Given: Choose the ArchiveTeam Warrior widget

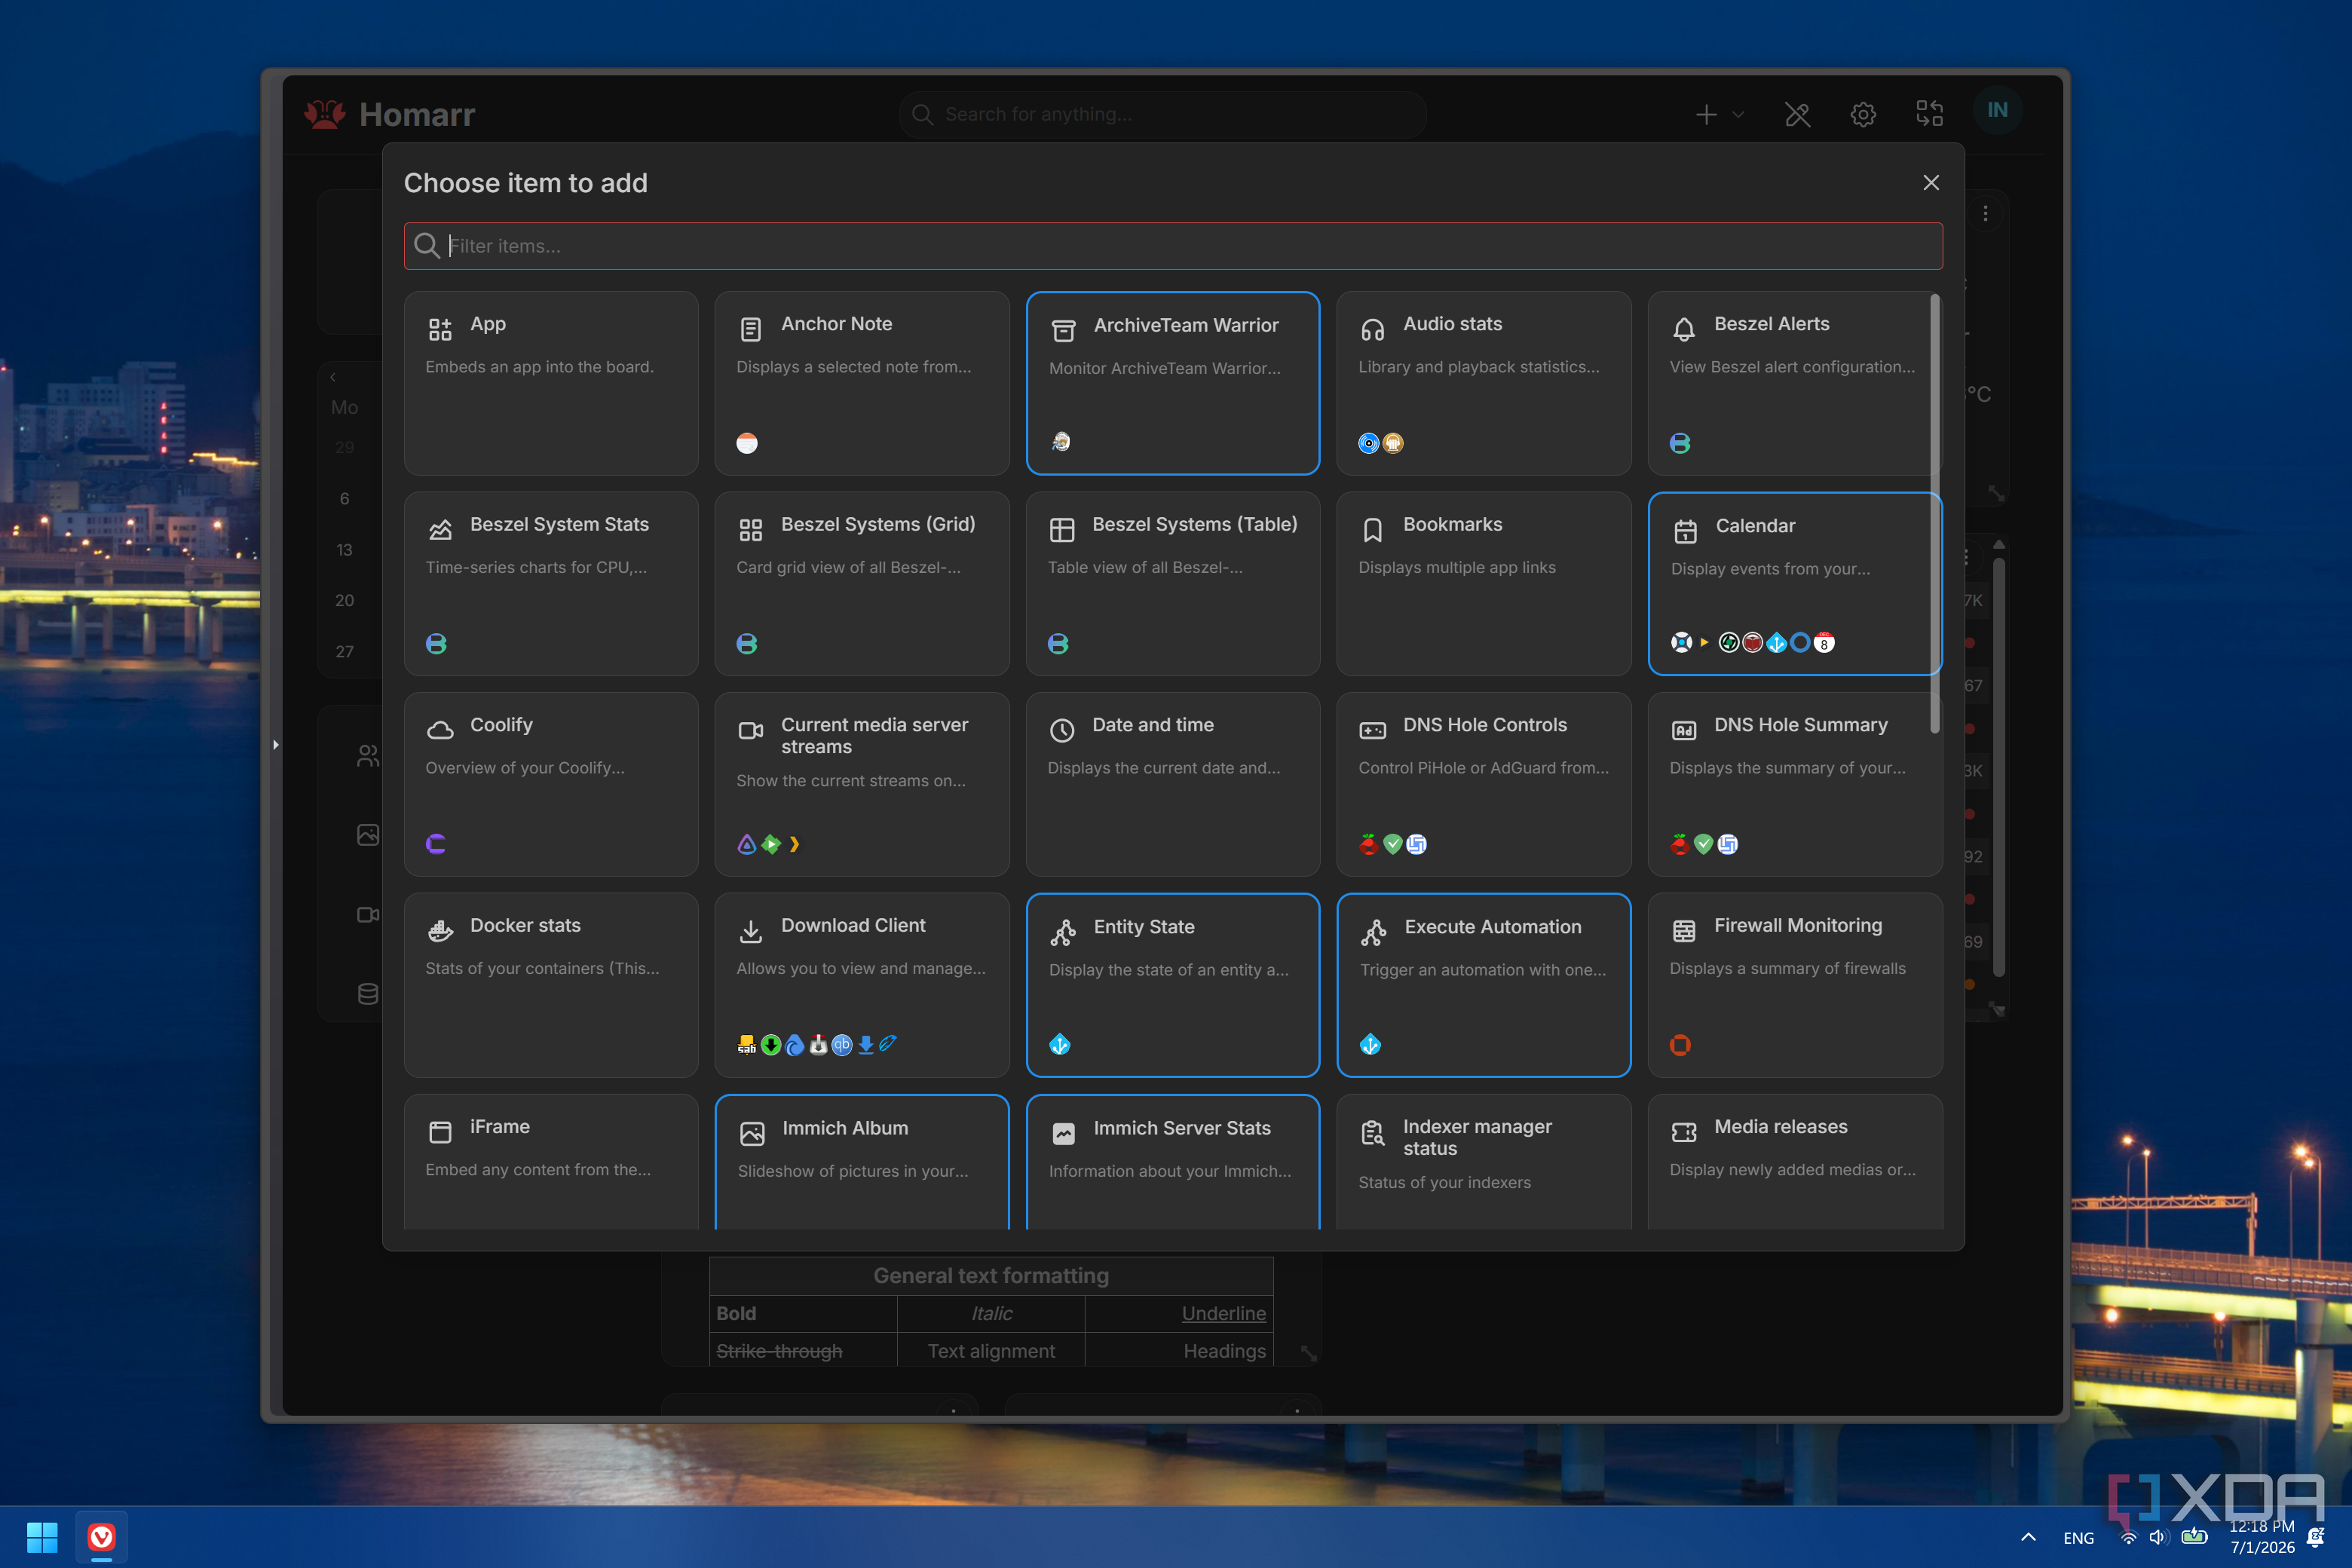Looking at the screenshot, I should tap(1173, 383).
